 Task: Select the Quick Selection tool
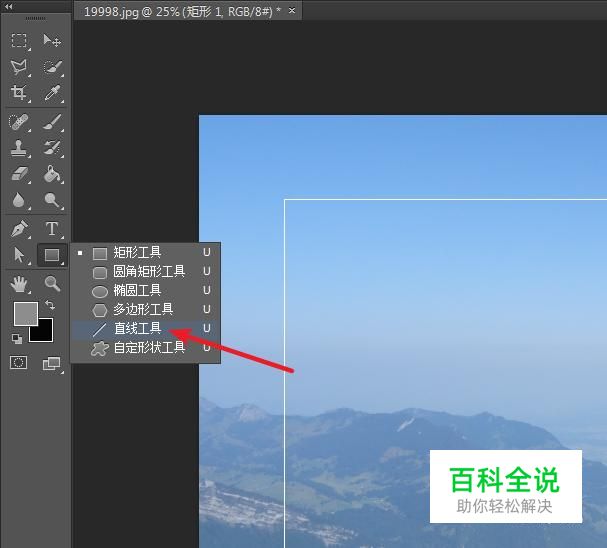tap(51, 67)
